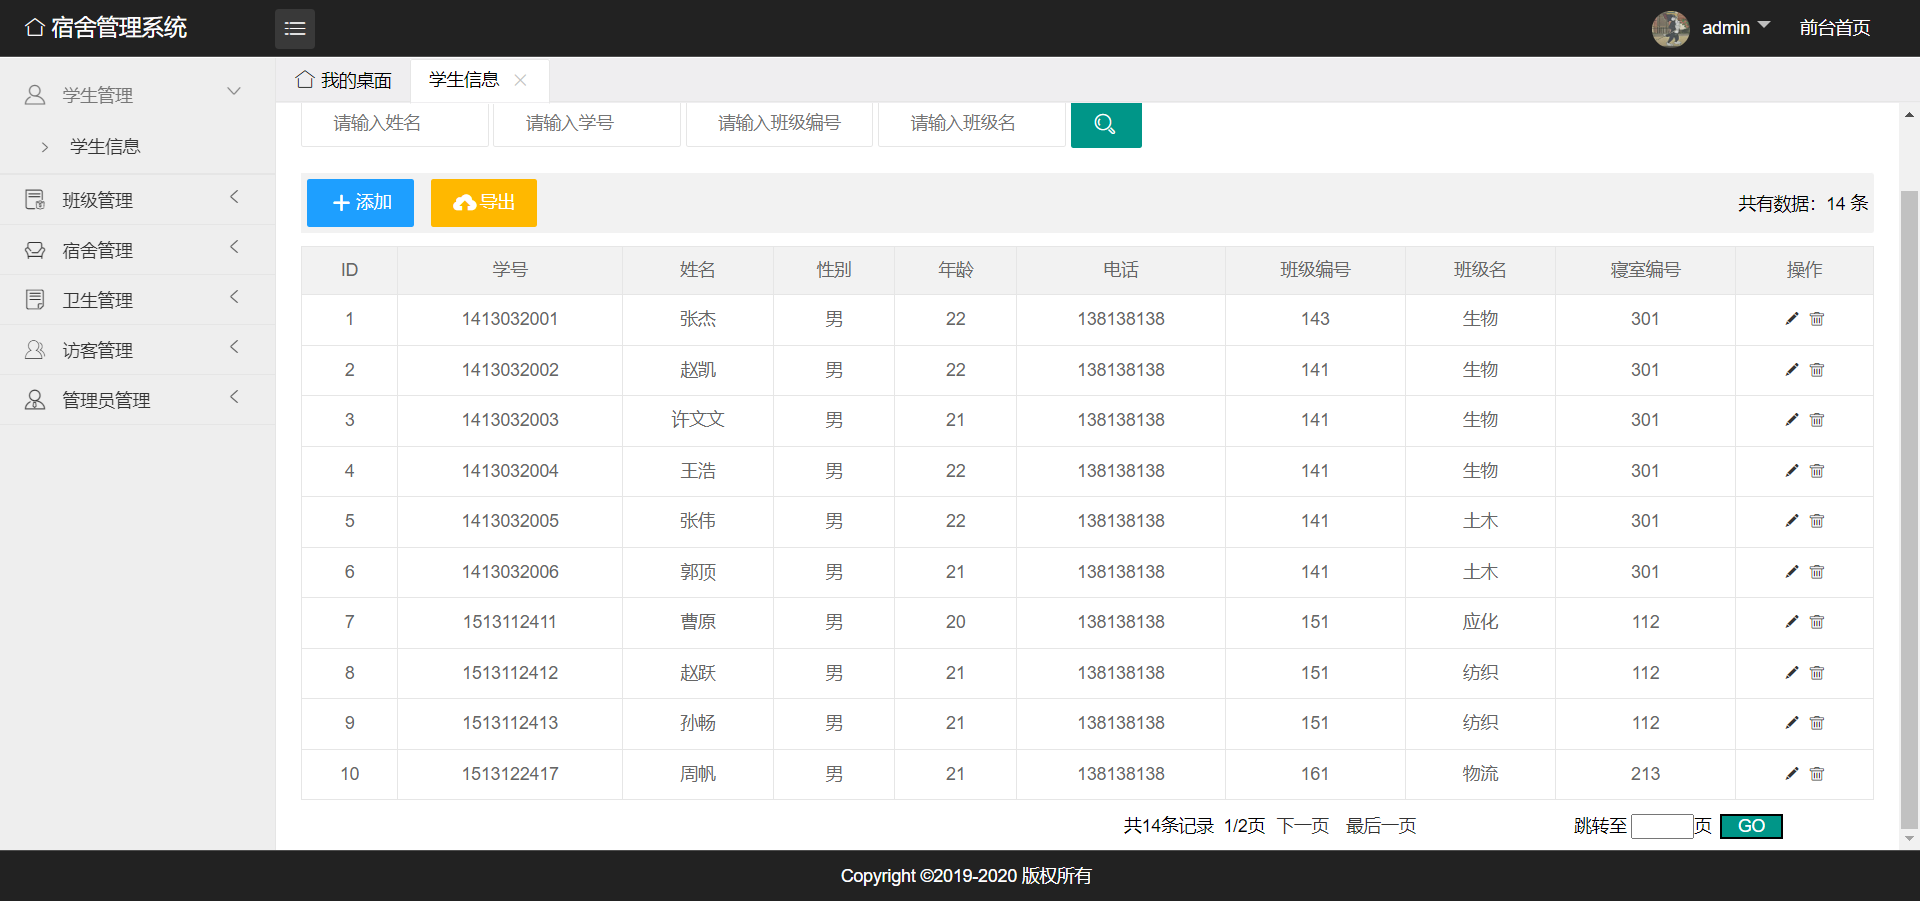The width and height of the screenshot is (1920, 901).
Task: Expand the 管理员管理 sidebar menu
Action: click(137, 400)
